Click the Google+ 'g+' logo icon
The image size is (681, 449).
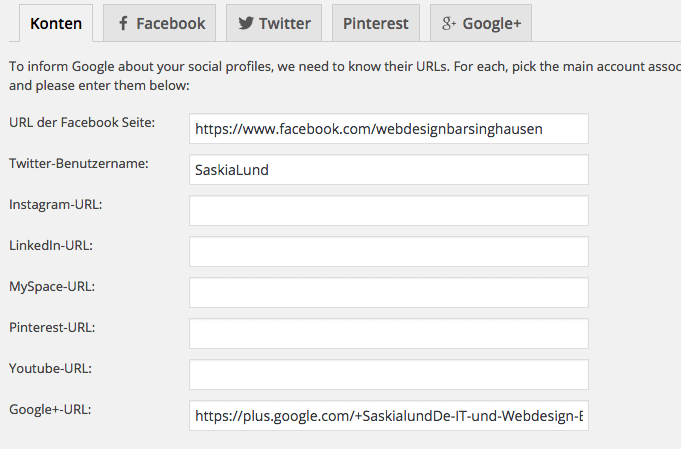449,23
